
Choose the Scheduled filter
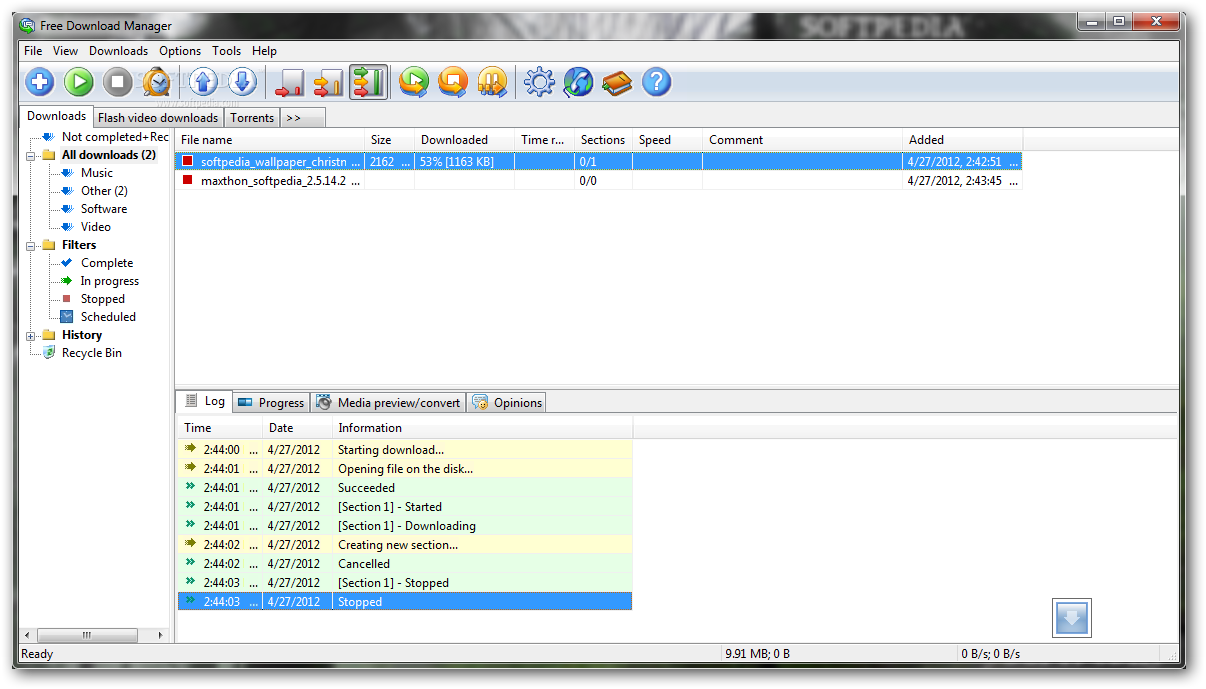[108, 317]
